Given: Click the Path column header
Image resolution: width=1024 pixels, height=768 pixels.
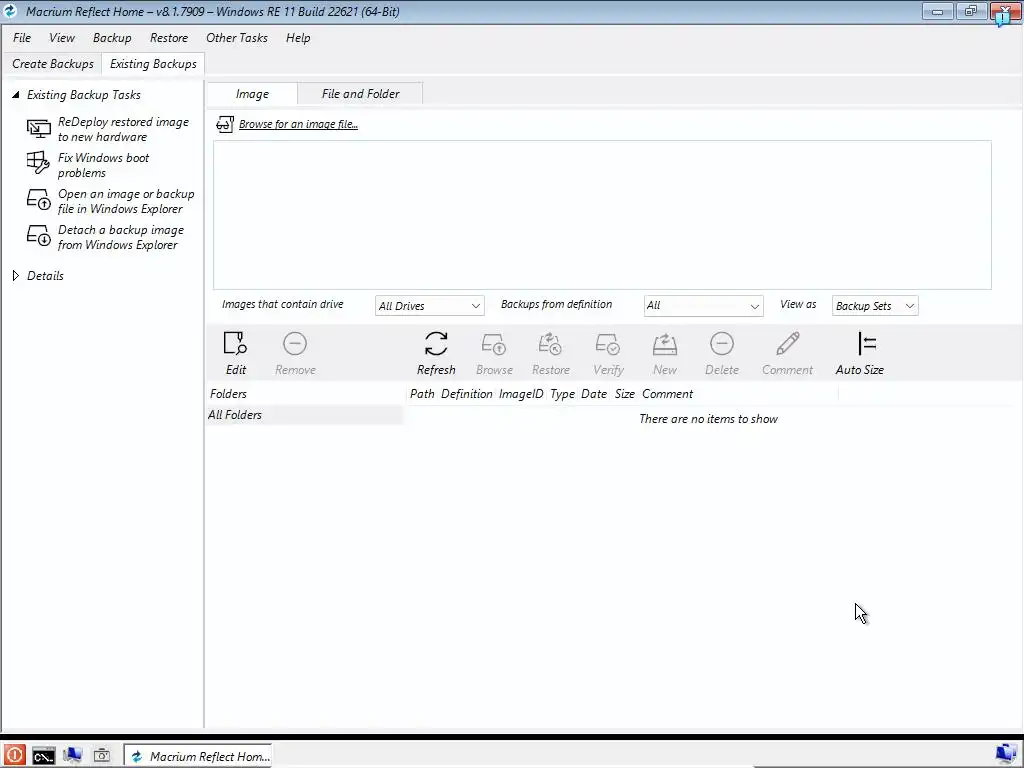Looking at the screenshot, I should (x=422, y=394).
